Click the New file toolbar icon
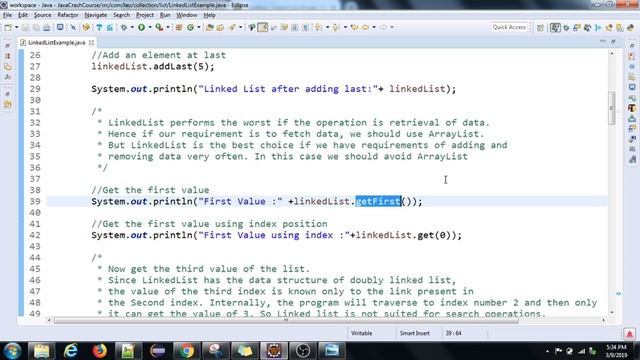The height and width of the screenshot is (360, 640). (x=8, y=27)
